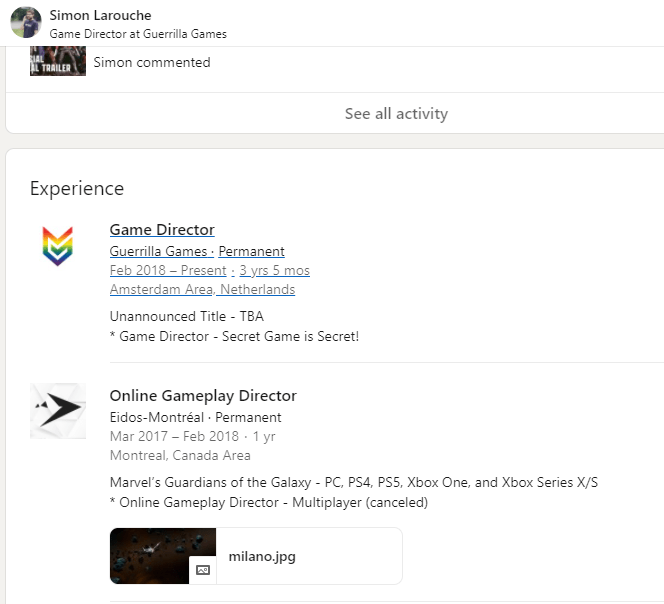Viewport: 664px width, 604px height.
Task: Open the Online Gameplay Director position title
Action: pyautogui.click(x=203, y=396)
